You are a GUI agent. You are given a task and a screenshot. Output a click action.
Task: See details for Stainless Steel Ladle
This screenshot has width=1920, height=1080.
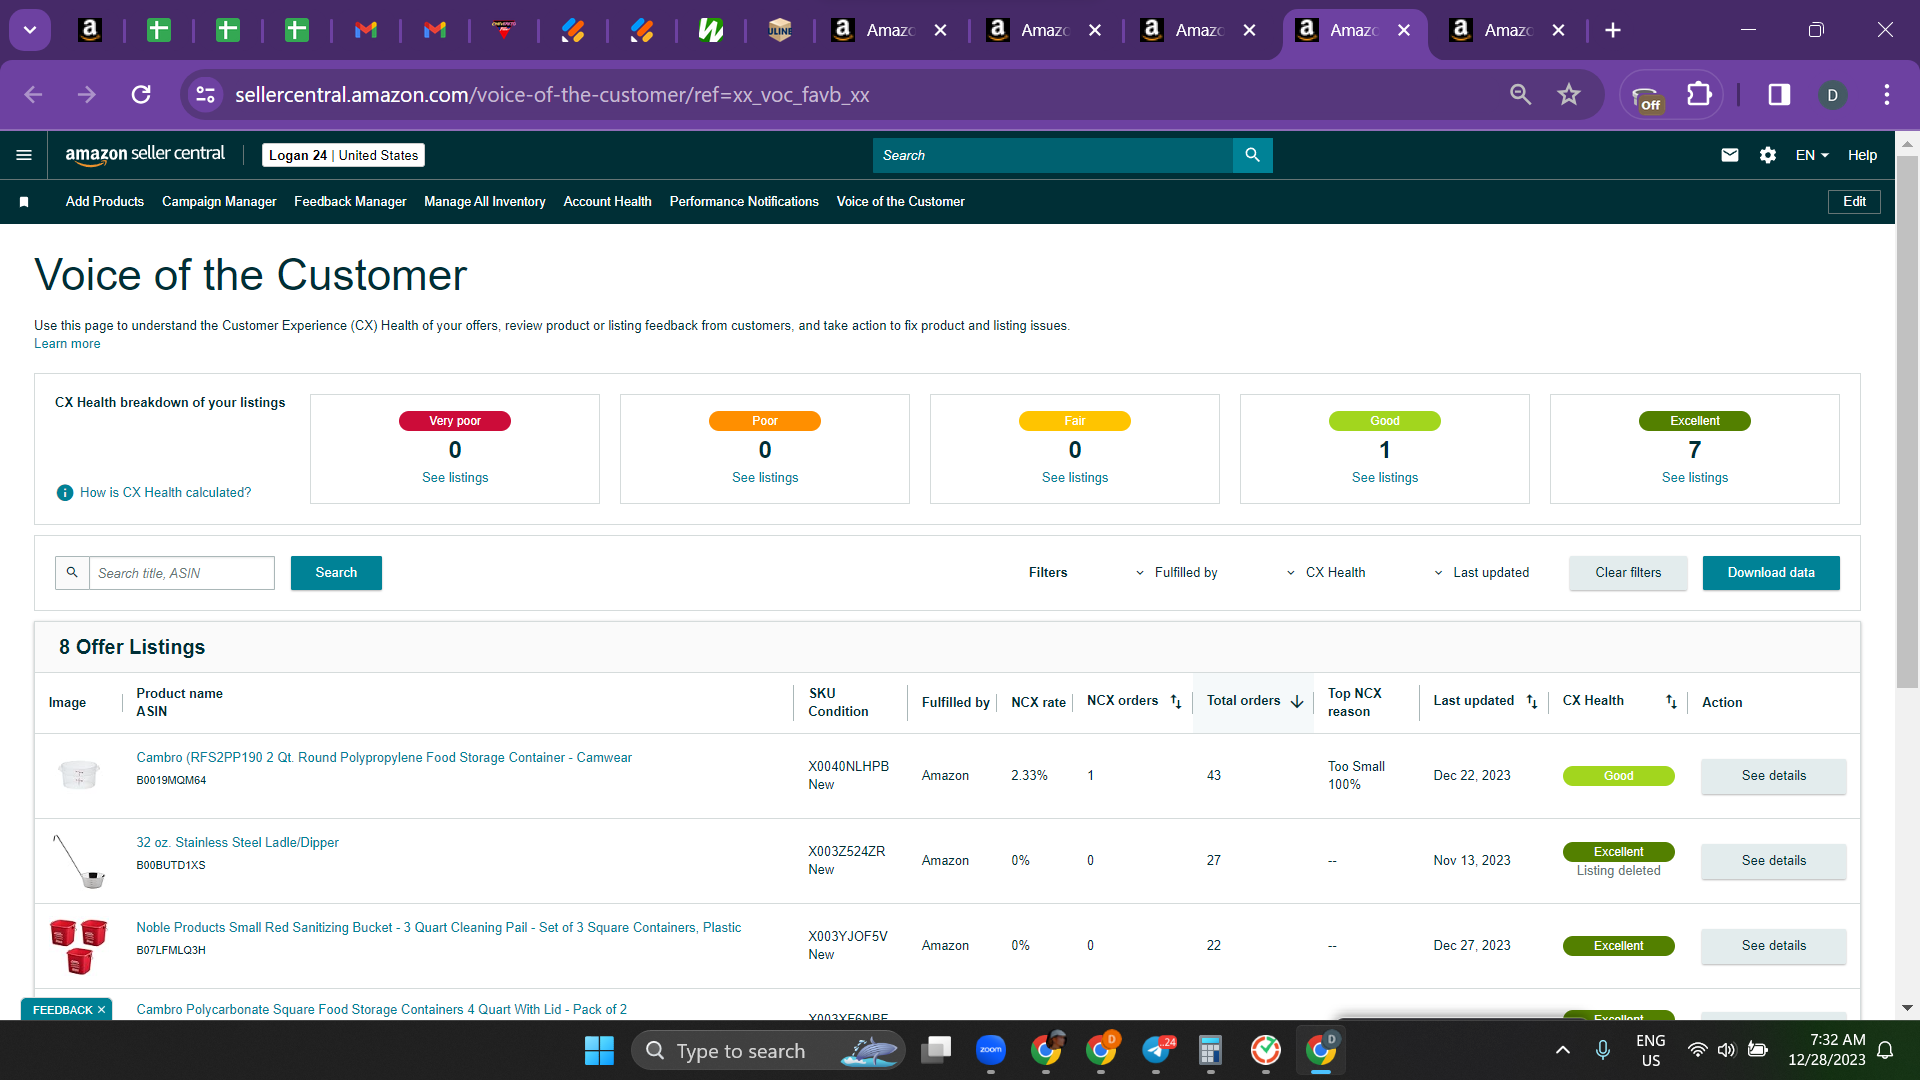(1774, 861)
